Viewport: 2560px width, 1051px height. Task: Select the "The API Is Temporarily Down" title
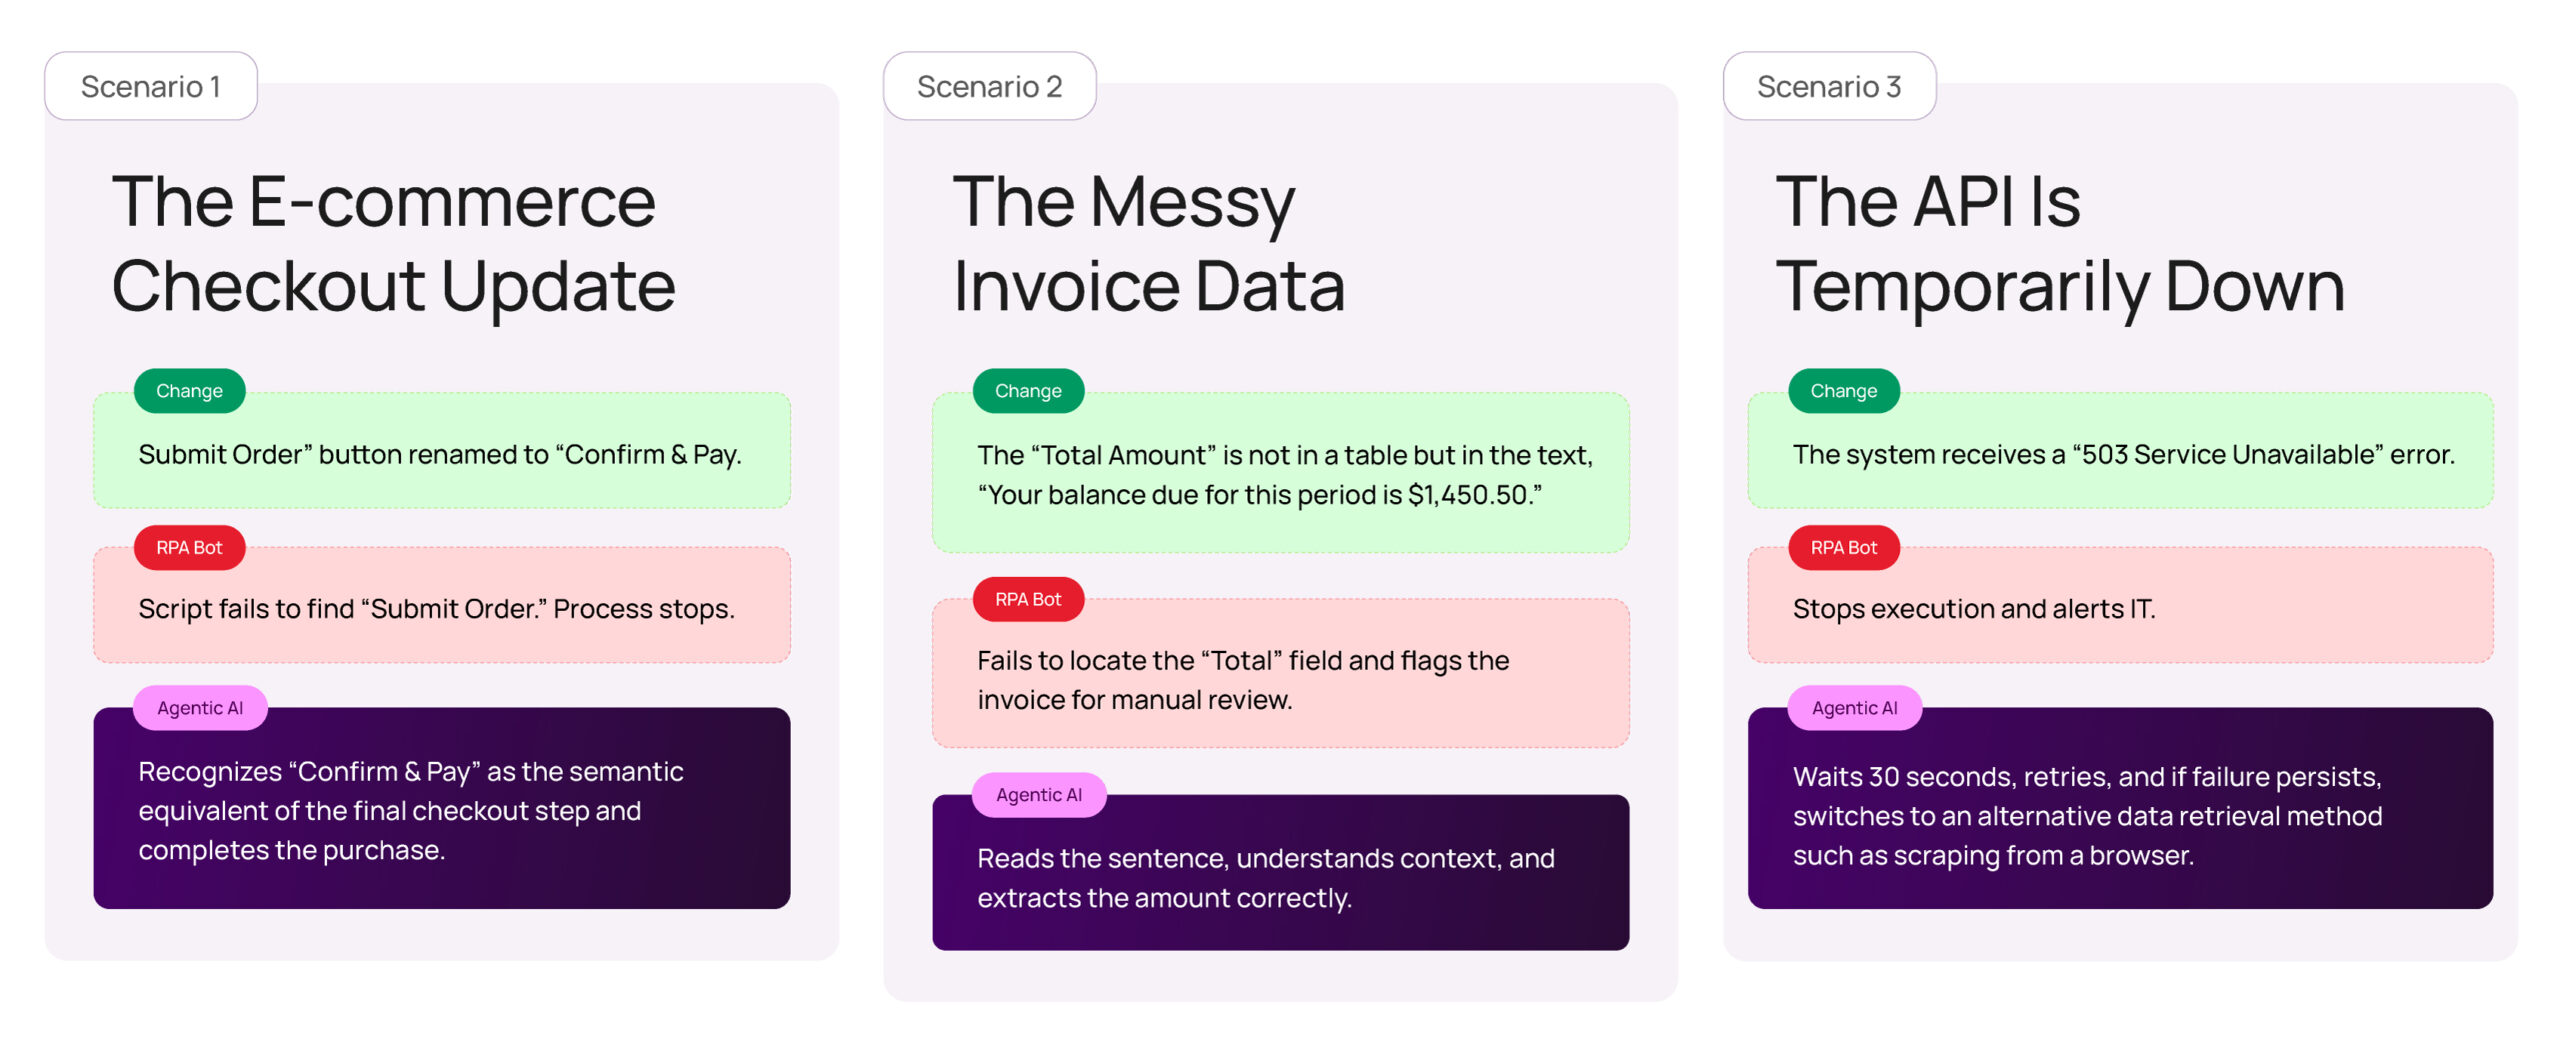(x=2058, y=243)
